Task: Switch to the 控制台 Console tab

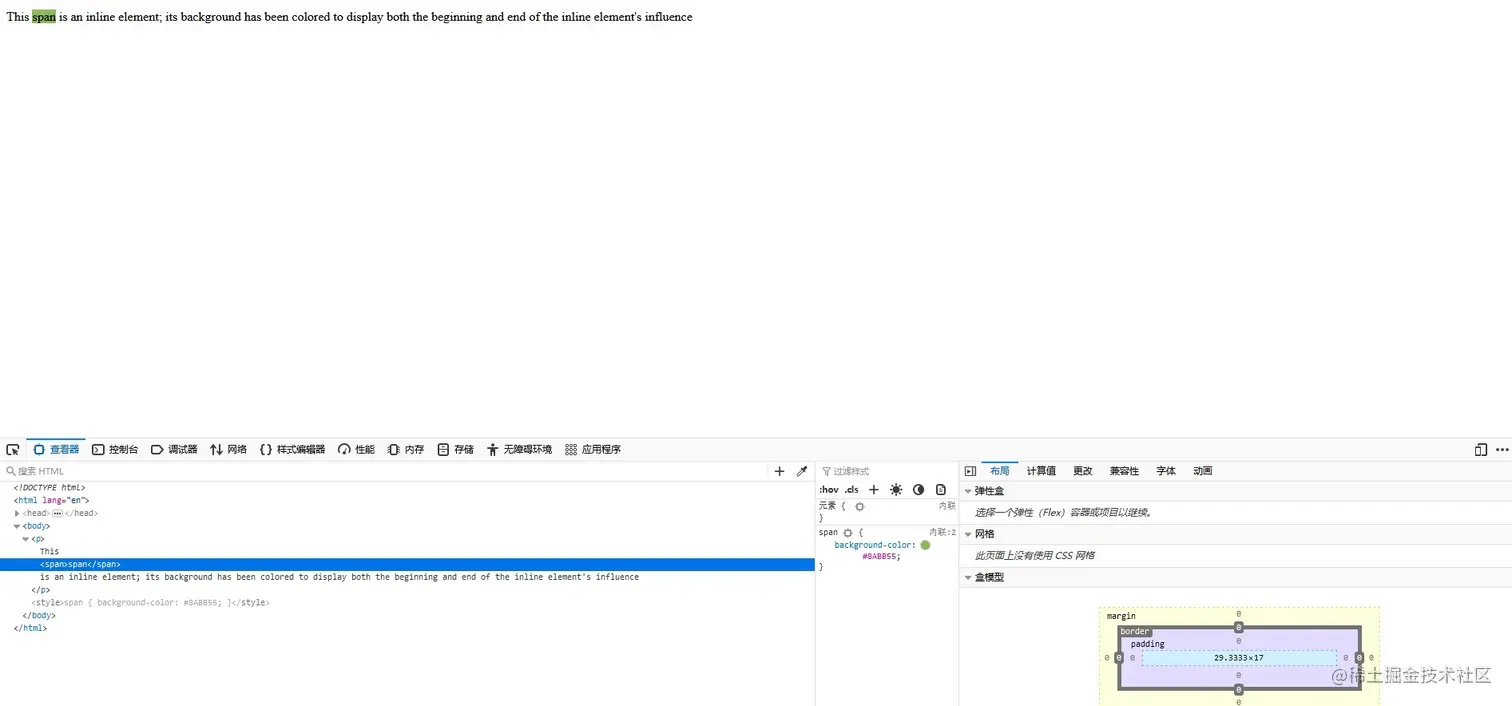Action: coord(115,450)
